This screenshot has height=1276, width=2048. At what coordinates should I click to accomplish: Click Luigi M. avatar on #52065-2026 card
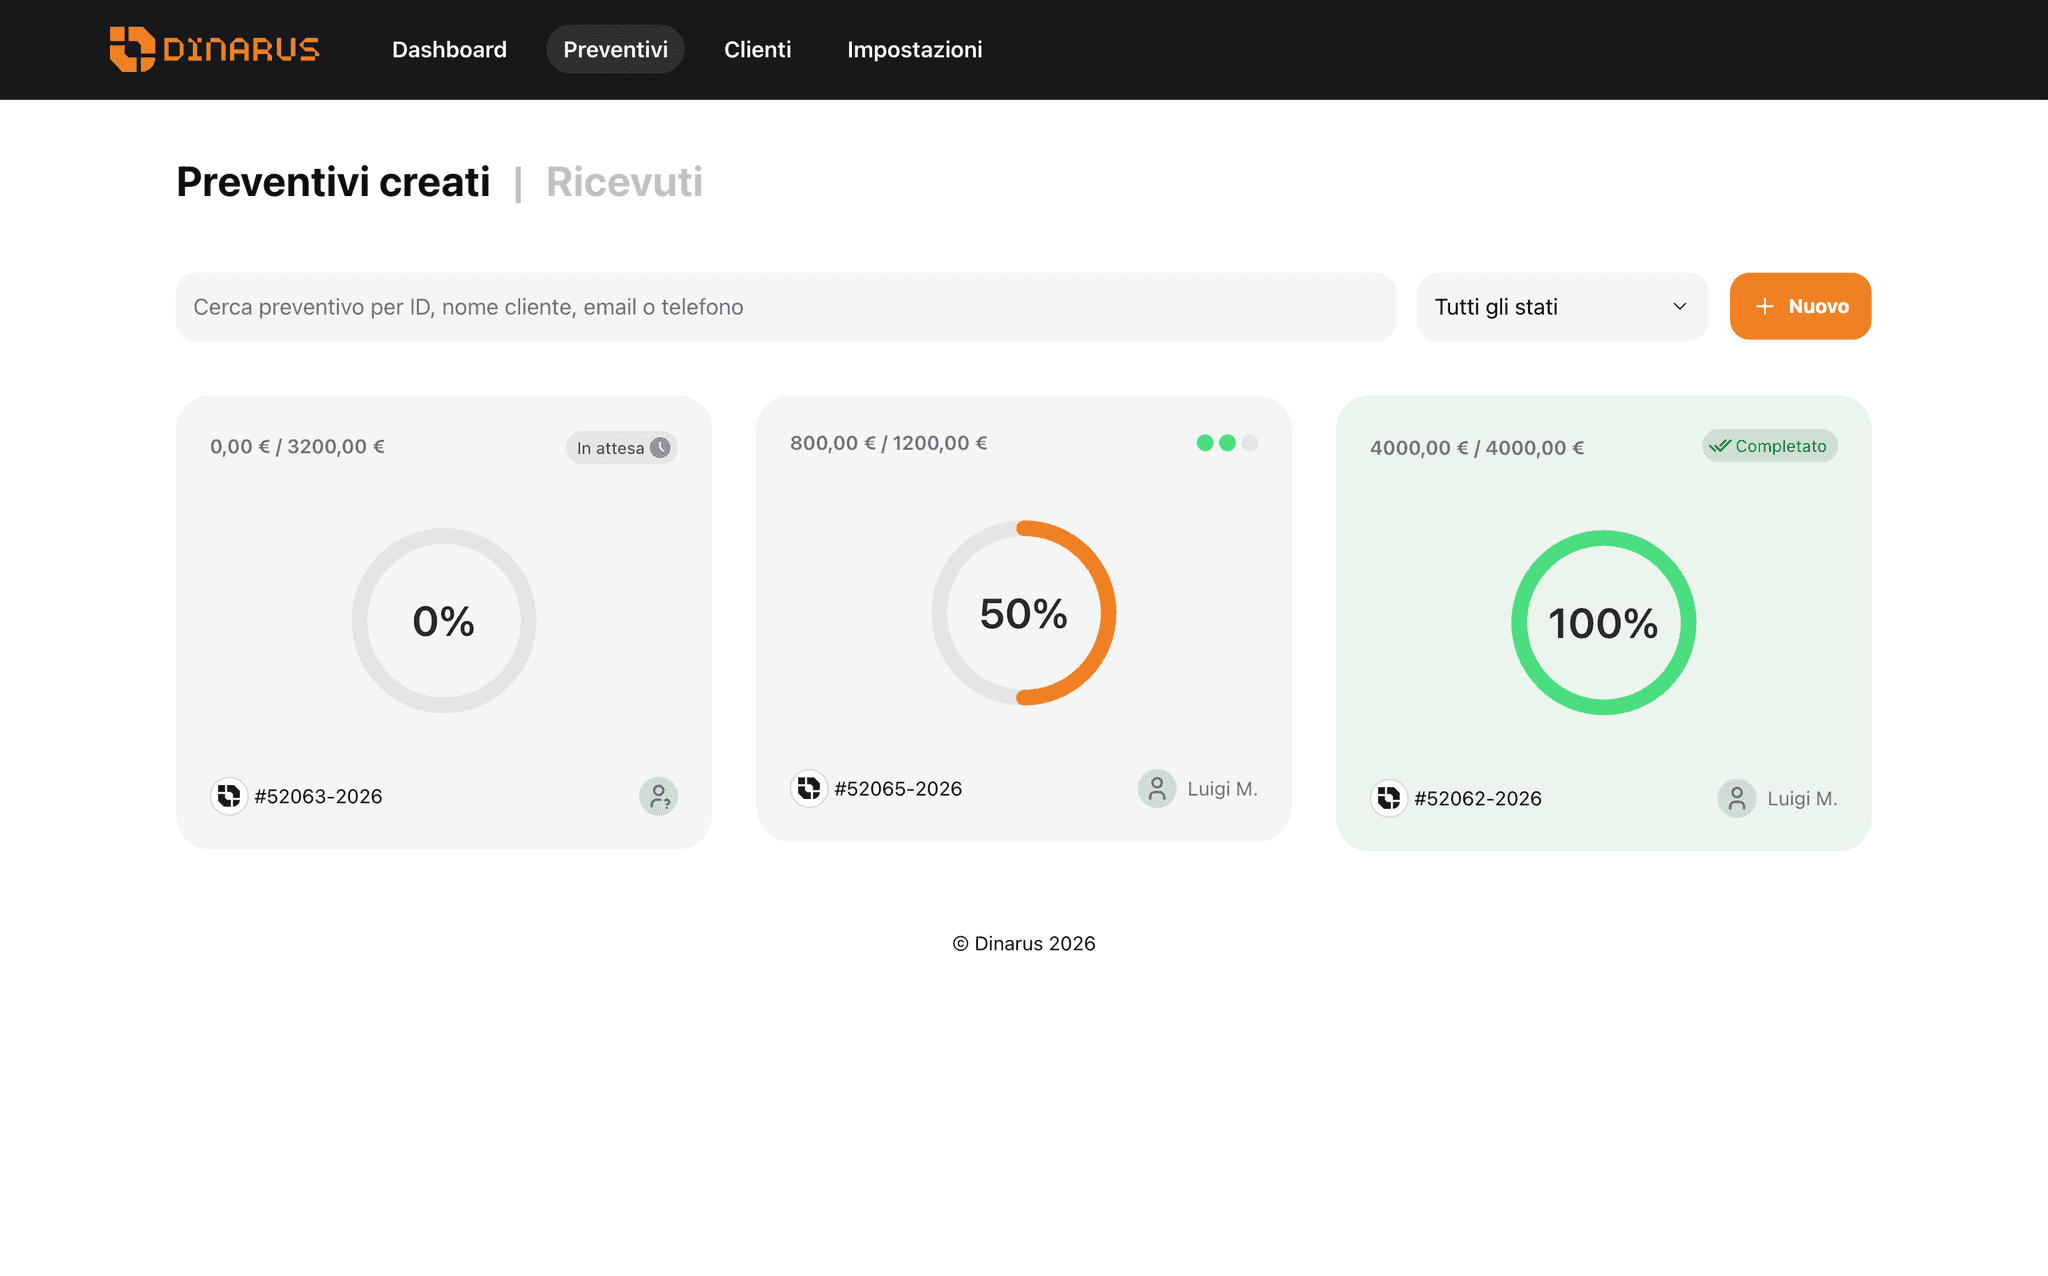coord(1157,788)
